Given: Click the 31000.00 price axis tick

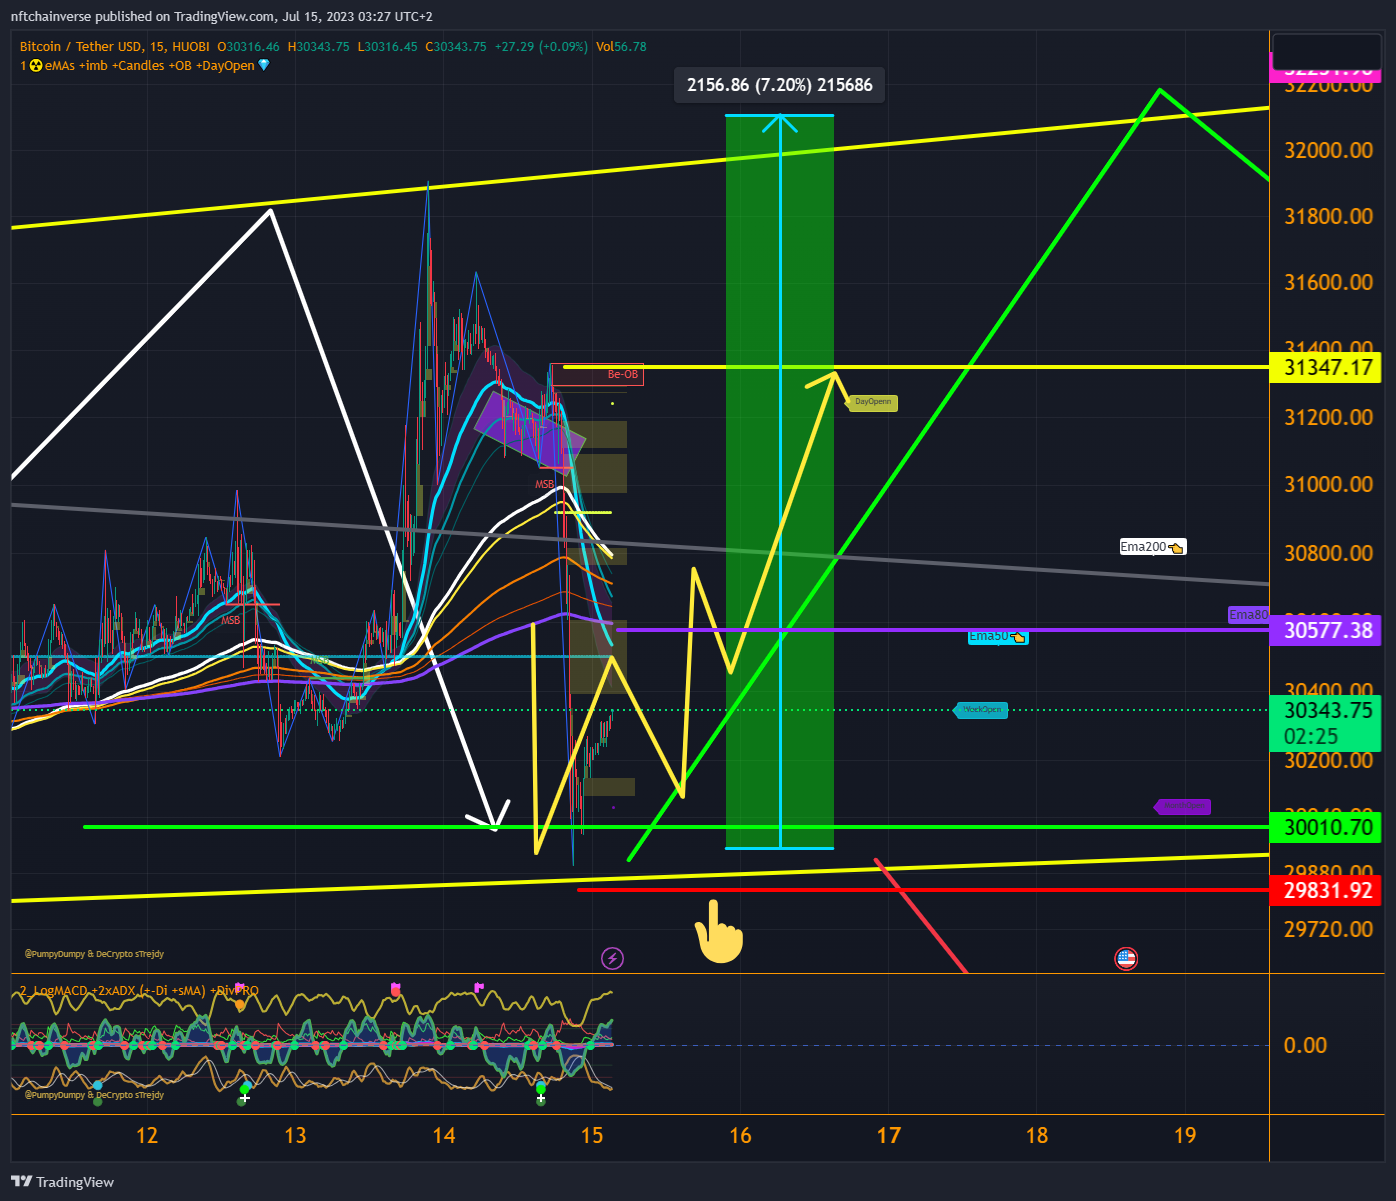Looking at the screenshot, I should pos(1328,484).
